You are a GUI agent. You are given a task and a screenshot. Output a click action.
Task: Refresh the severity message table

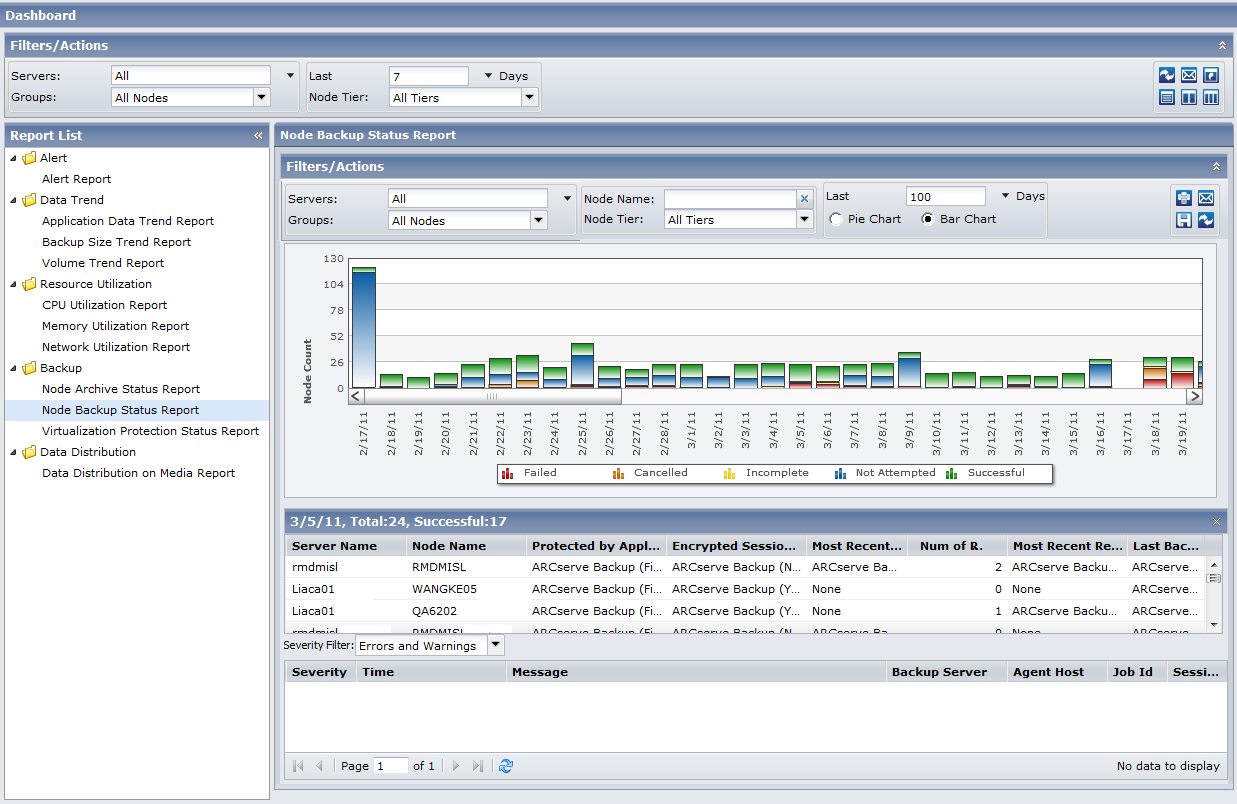(x=506, y=765)
